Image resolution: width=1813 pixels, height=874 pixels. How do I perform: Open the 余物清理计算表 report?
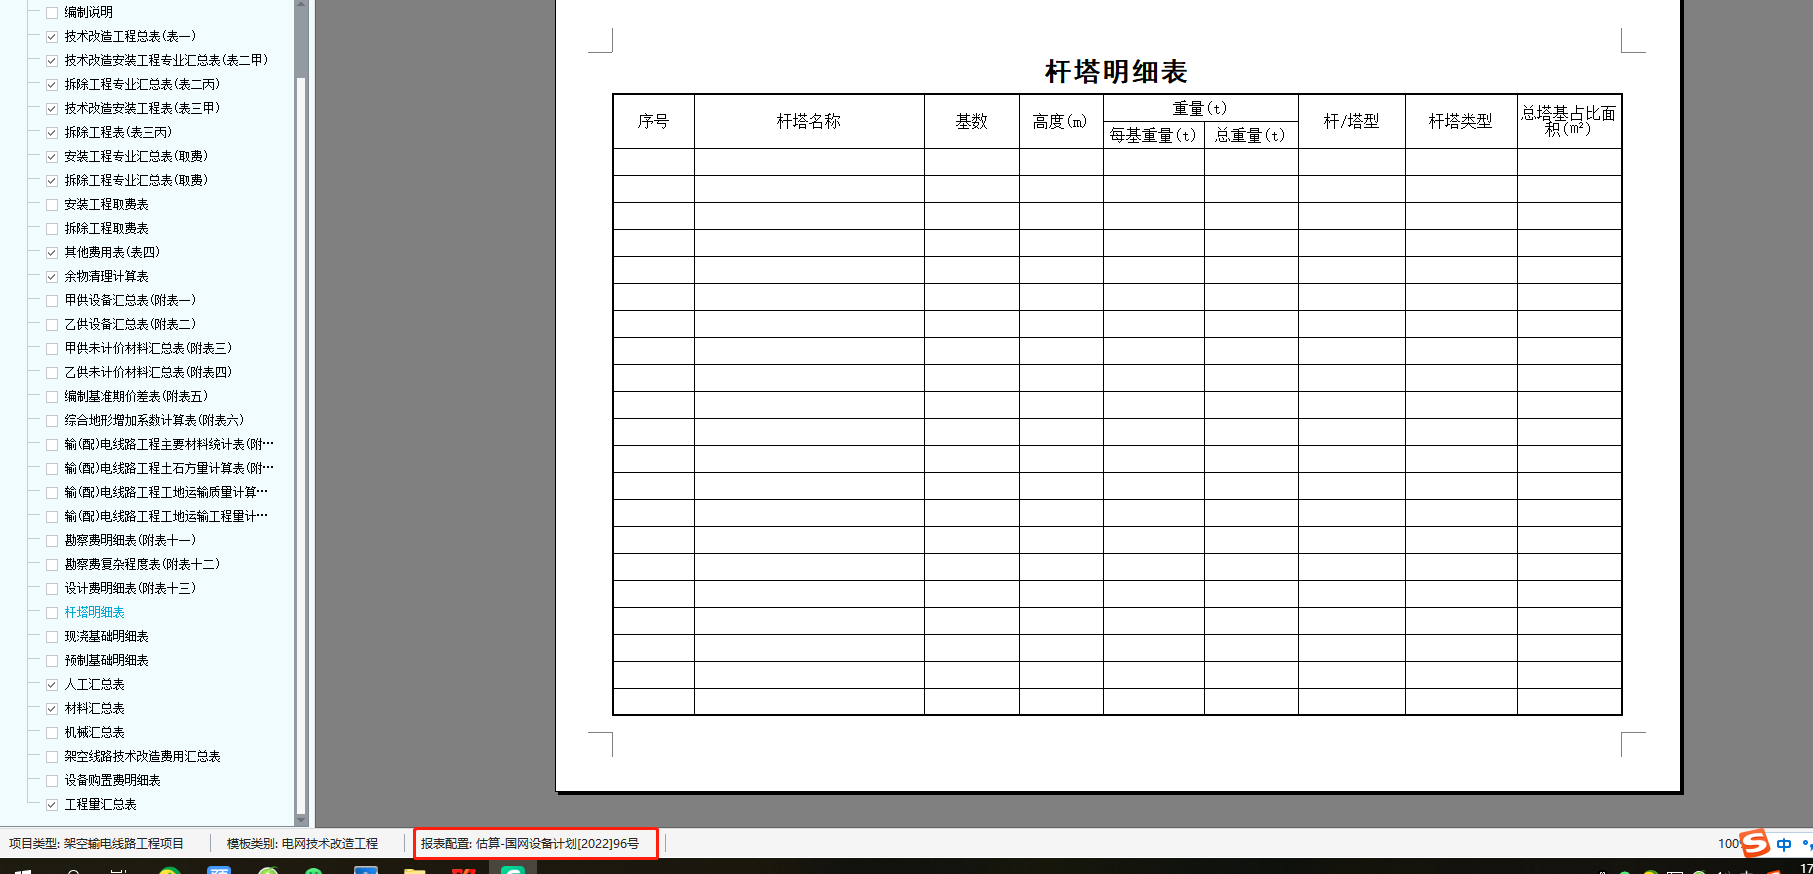click(x=106, y=276)
